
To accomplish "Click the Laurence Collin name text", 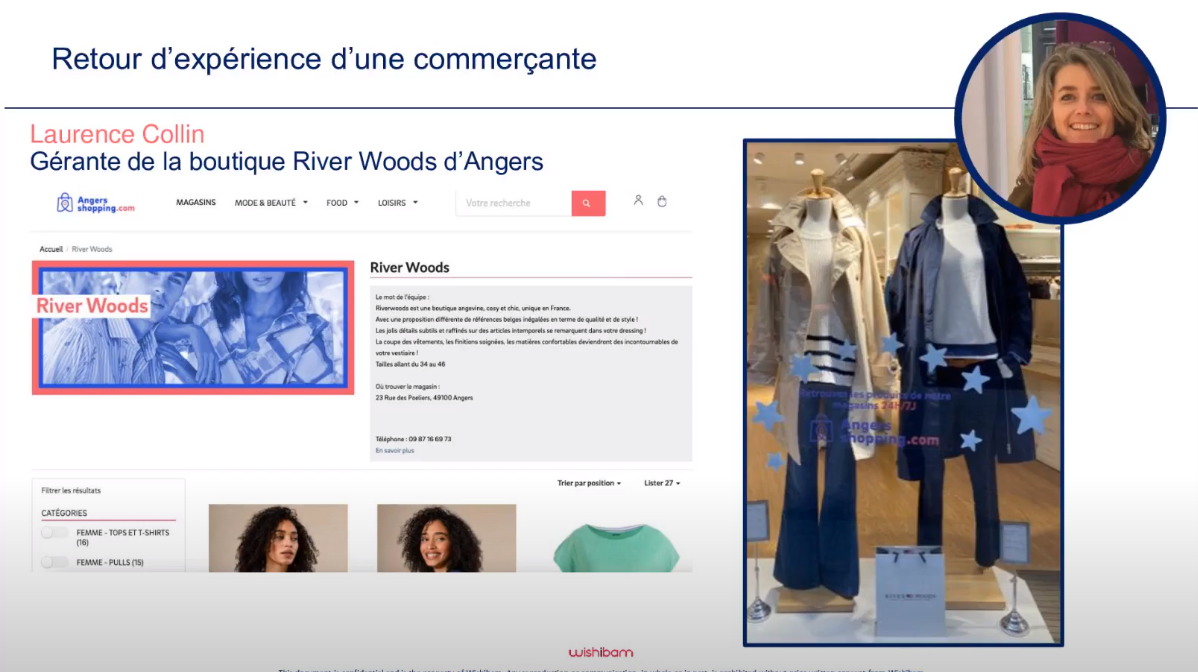I will 117,134.
